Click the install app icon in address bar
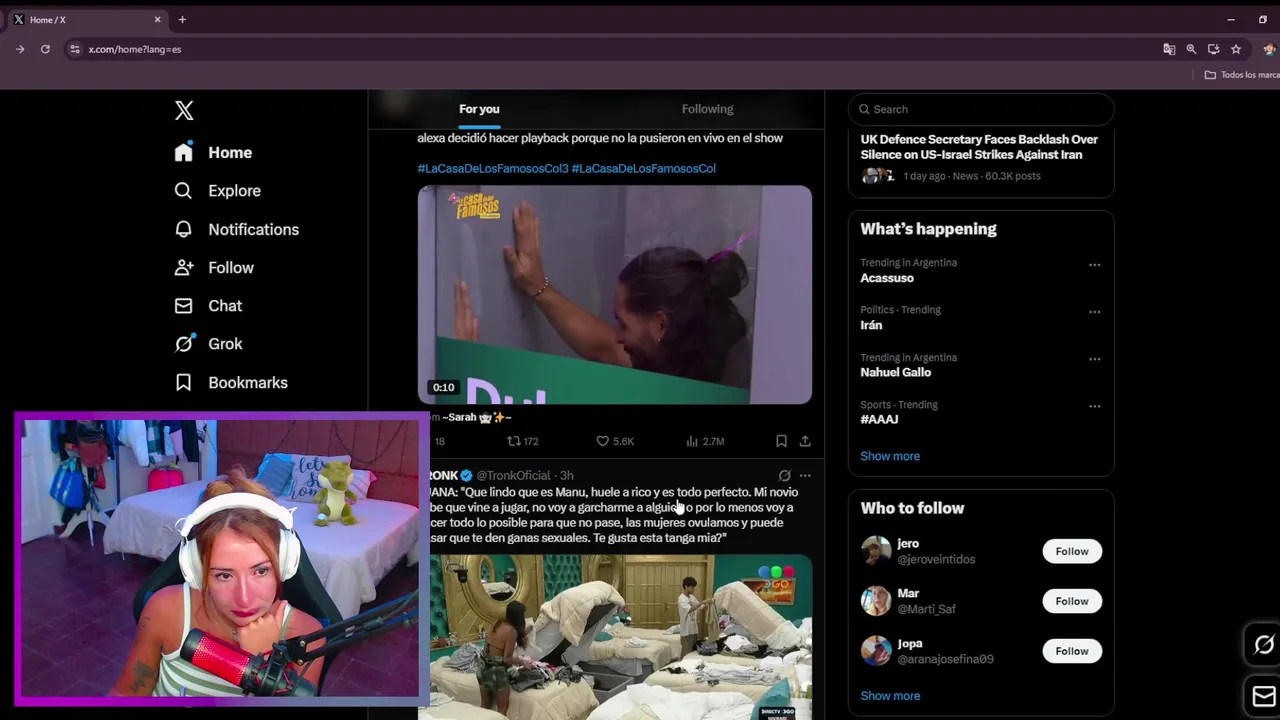 [x=1213, y=49]
